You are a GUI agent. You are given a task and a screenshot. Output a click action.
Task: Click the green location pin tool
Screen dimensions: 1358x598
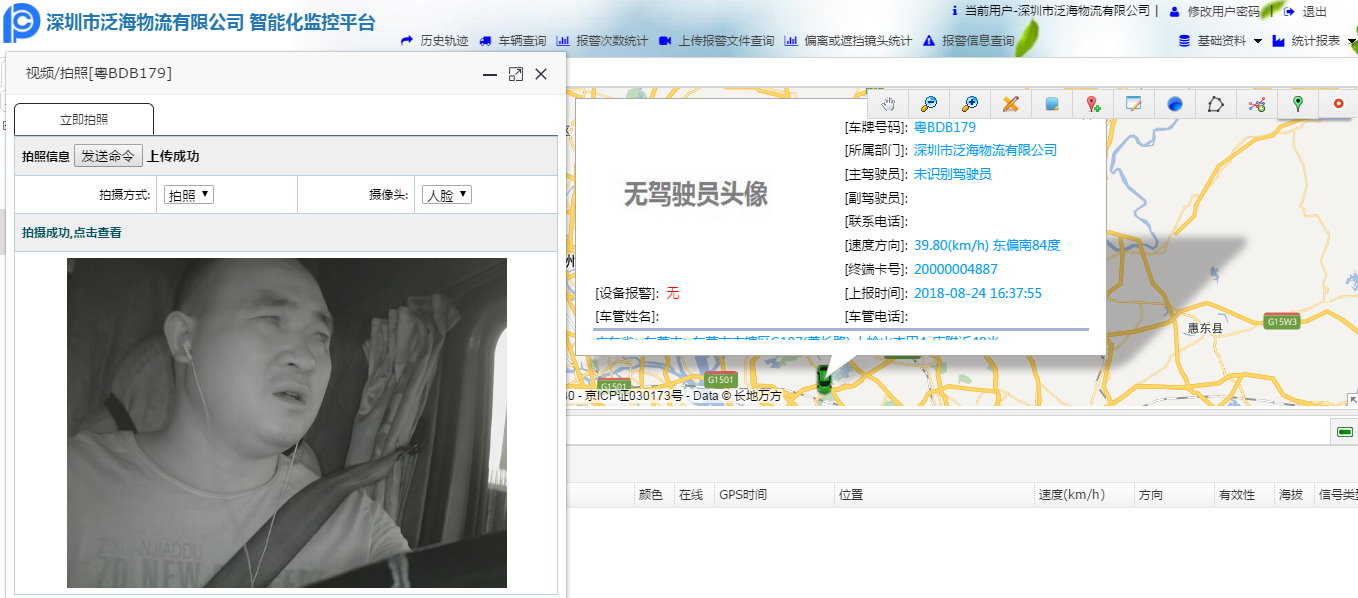[1298, 104]
